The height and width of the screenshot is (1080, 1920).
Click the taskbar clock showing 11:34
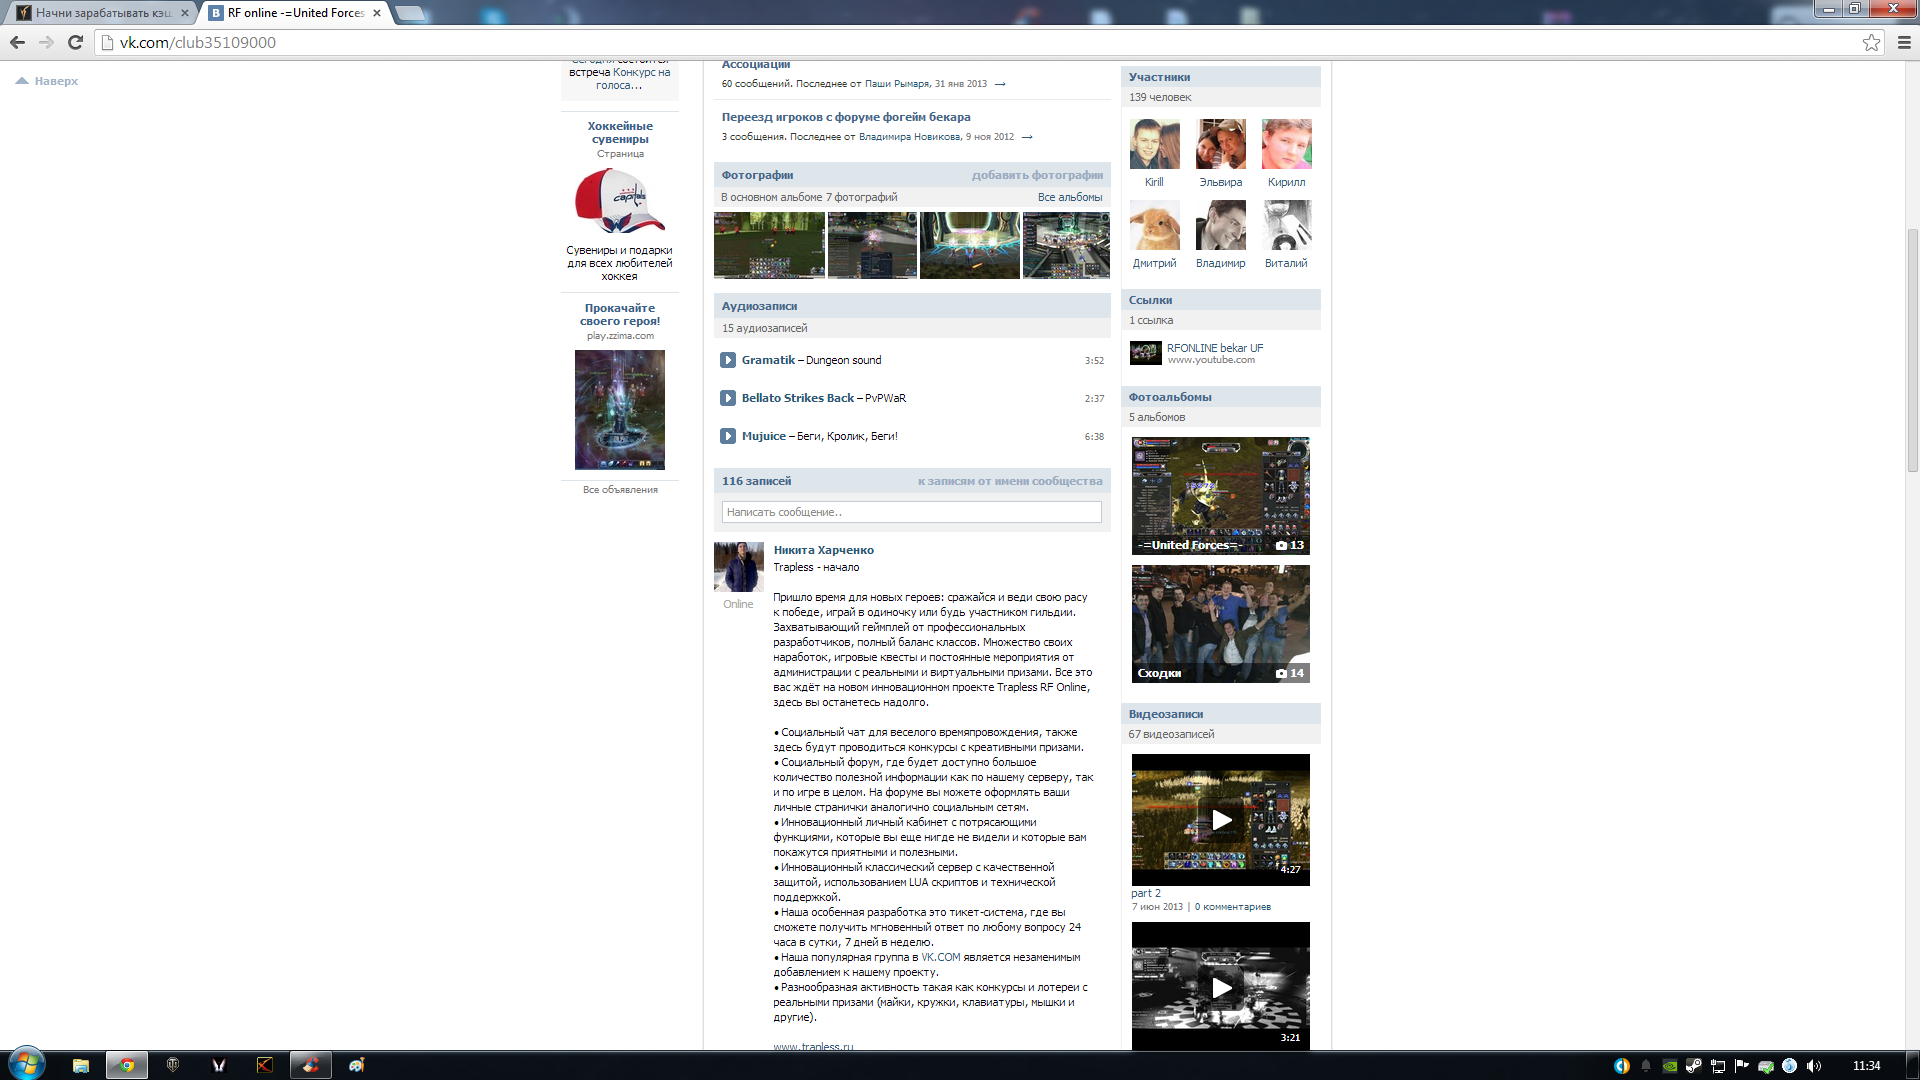pos(1866,1066)
